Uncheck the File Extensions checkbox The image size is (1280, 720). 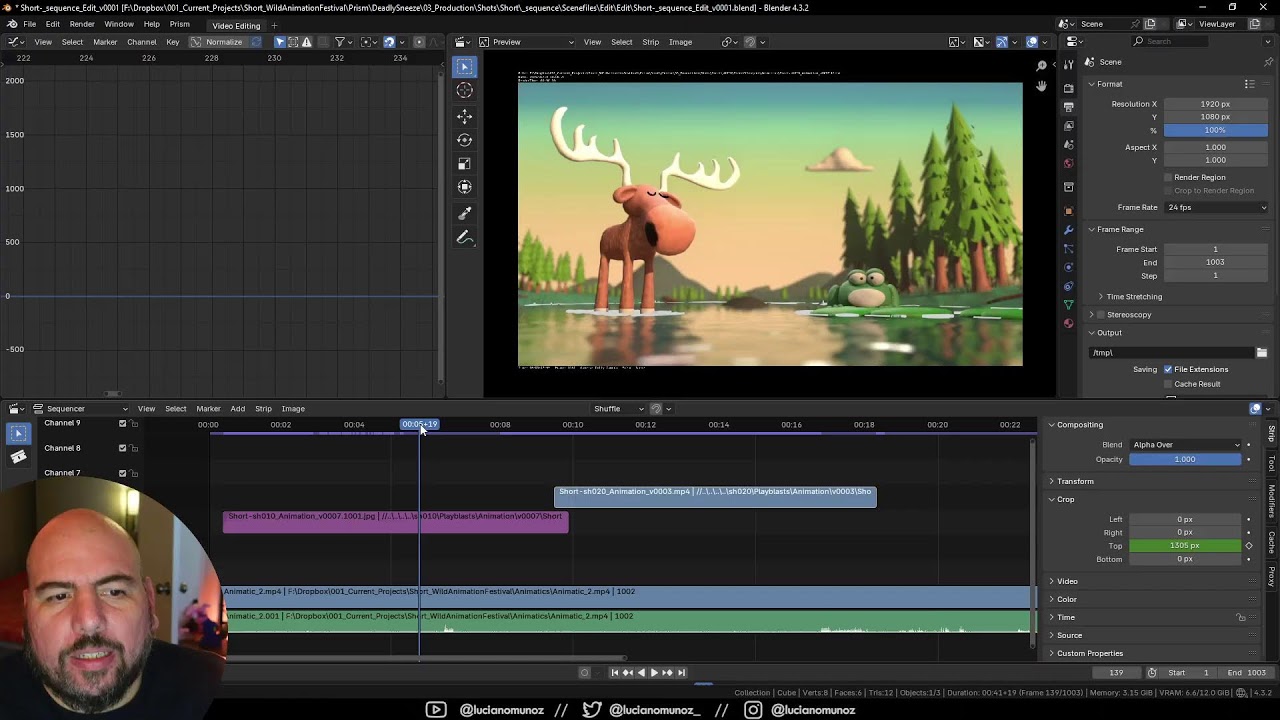1168,369
